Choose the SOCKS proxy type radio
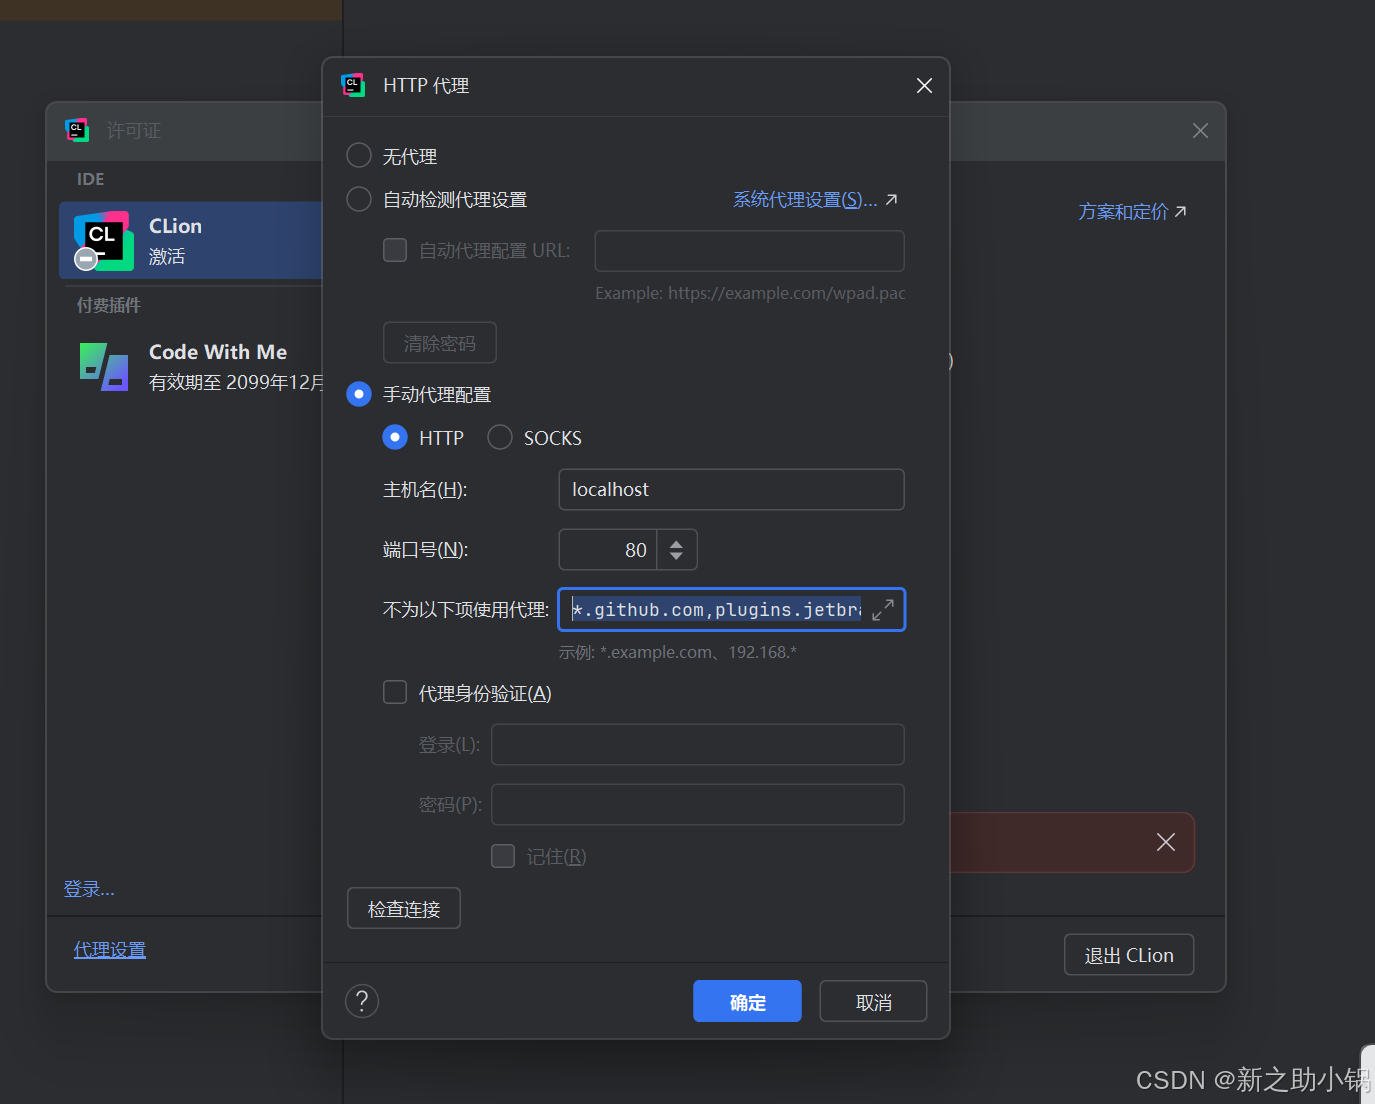The width and height of the screenshot is (1375, 1104). [499, 437]
